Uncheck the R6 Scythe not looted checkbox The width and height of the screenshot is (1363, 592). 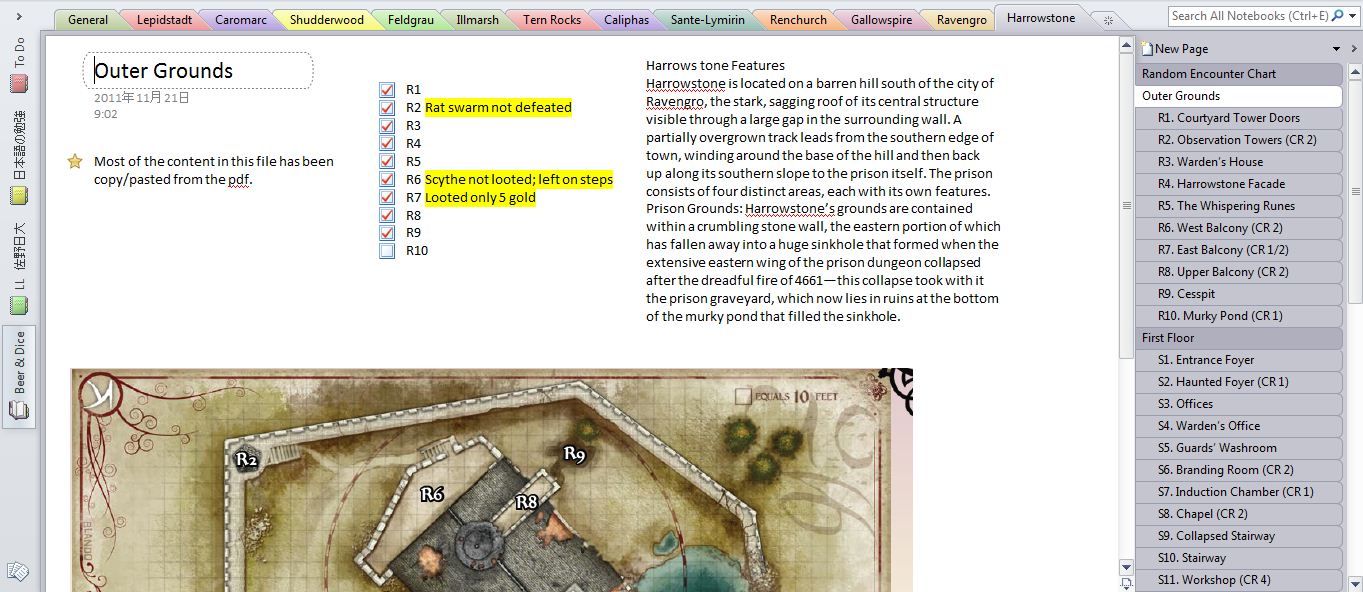[387, 179]
